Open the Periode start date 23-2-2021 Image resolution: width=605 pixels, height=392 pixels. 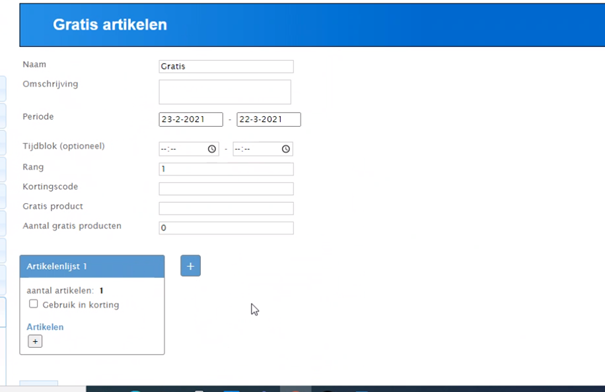click(x=191, y=119)
